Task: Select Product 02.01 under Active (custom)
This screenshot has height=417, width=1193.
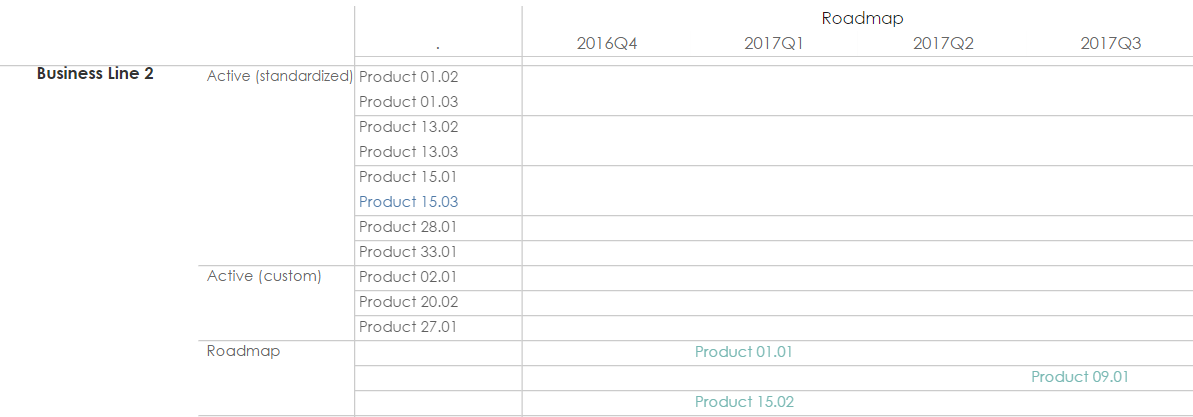Action: (408, 277)
